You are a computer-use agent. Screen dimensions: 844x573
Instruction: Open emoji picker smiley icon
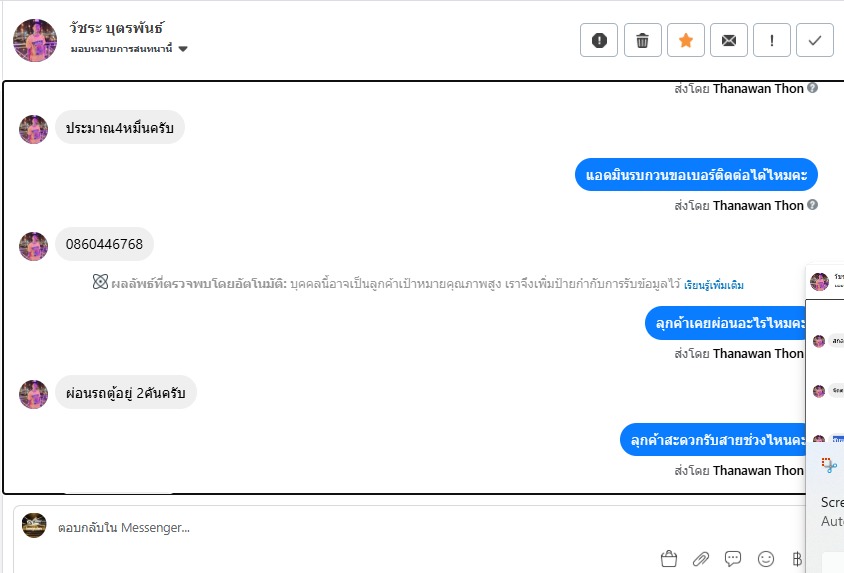click(x=766, y=558)
